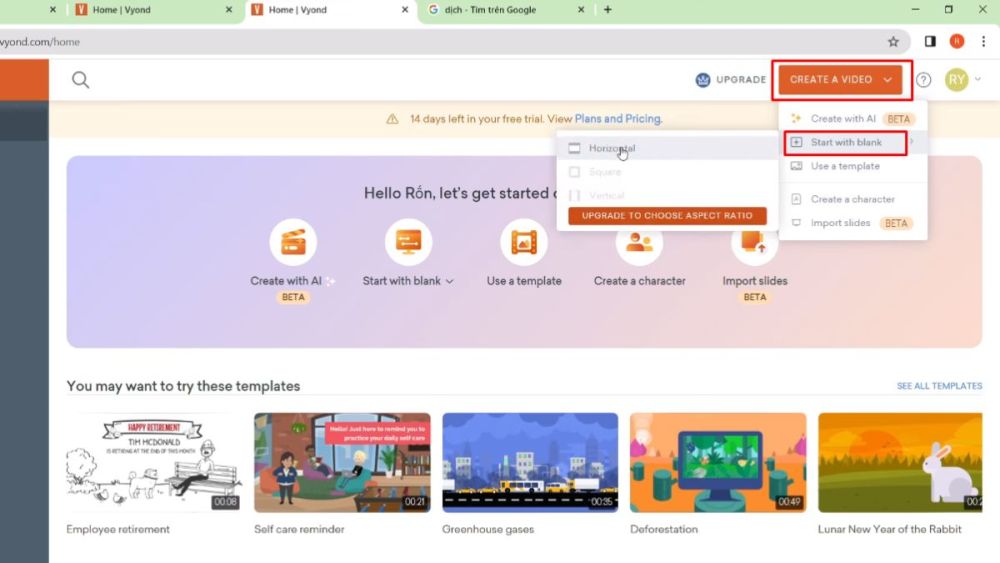Click the Create with AI clapperboard icon

293,242
